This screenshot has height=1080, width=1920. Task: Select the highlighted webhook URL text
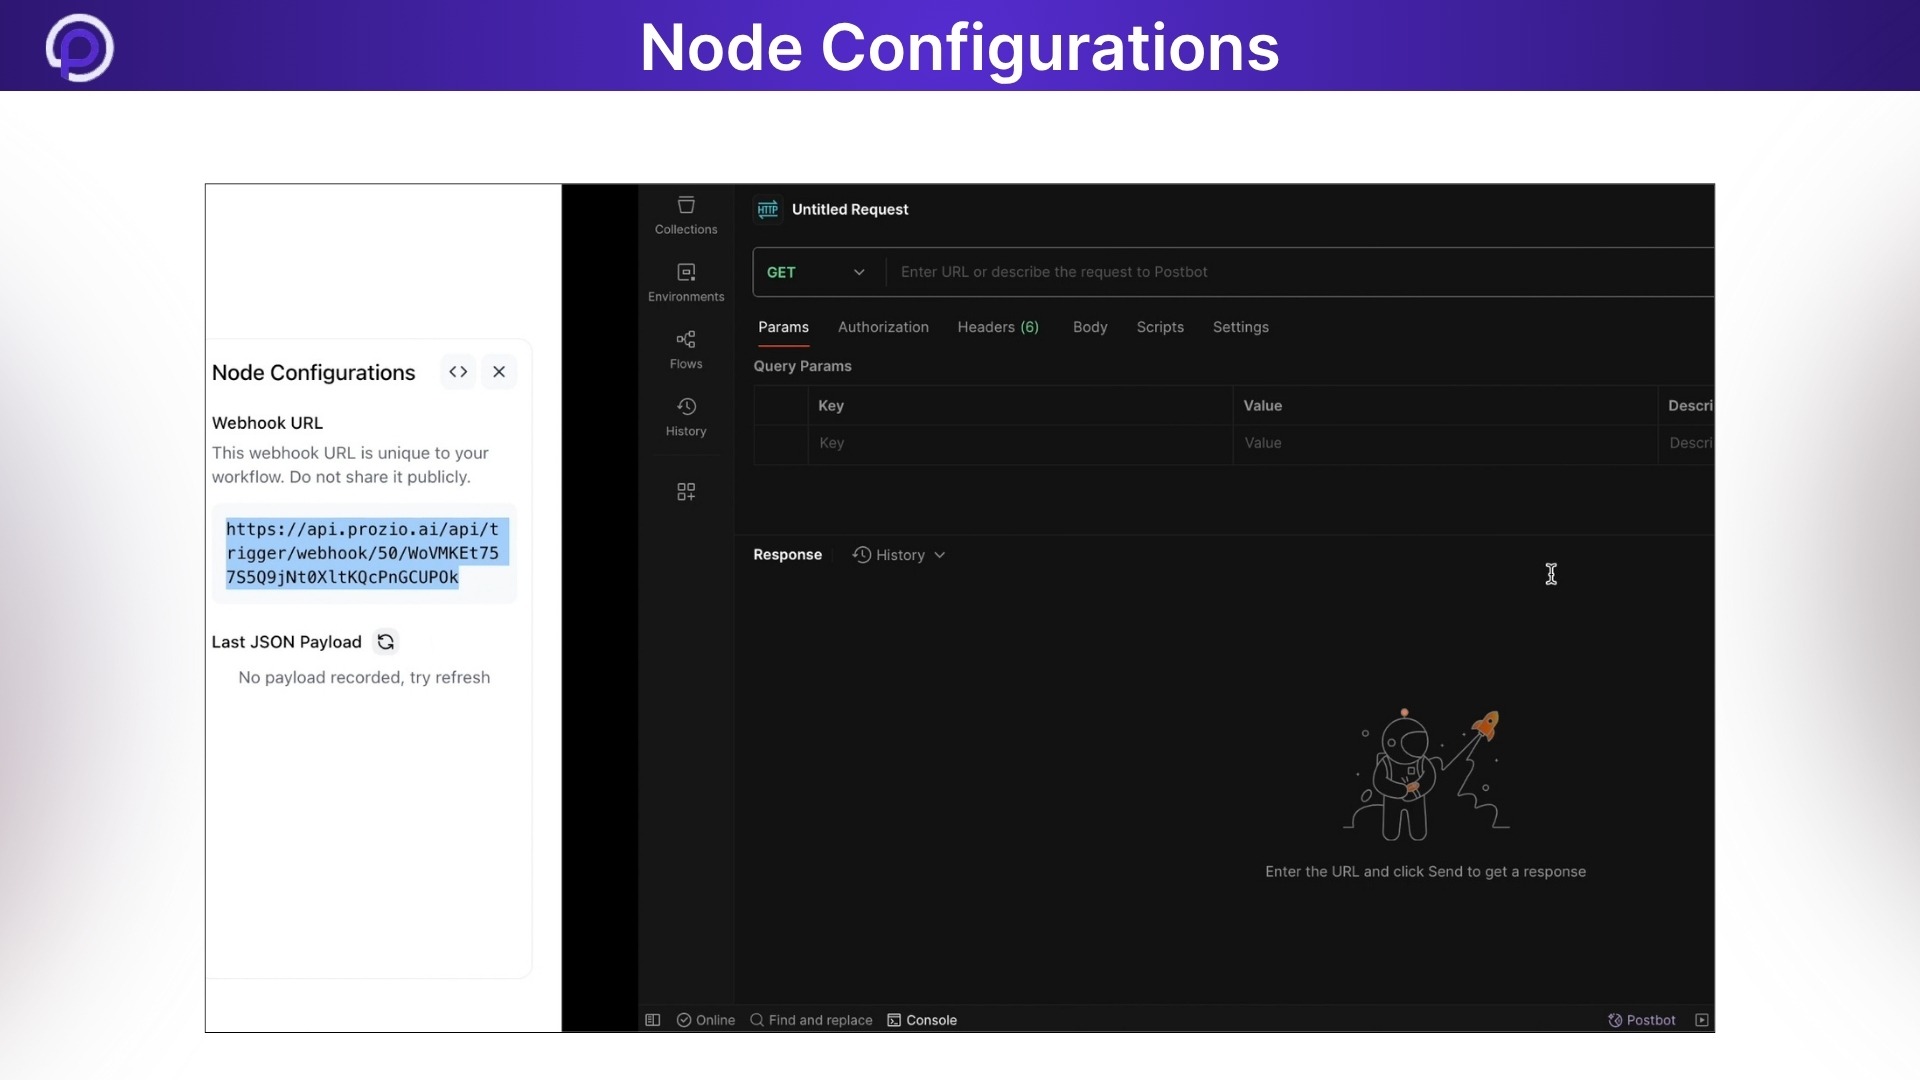tap(363, 553)
